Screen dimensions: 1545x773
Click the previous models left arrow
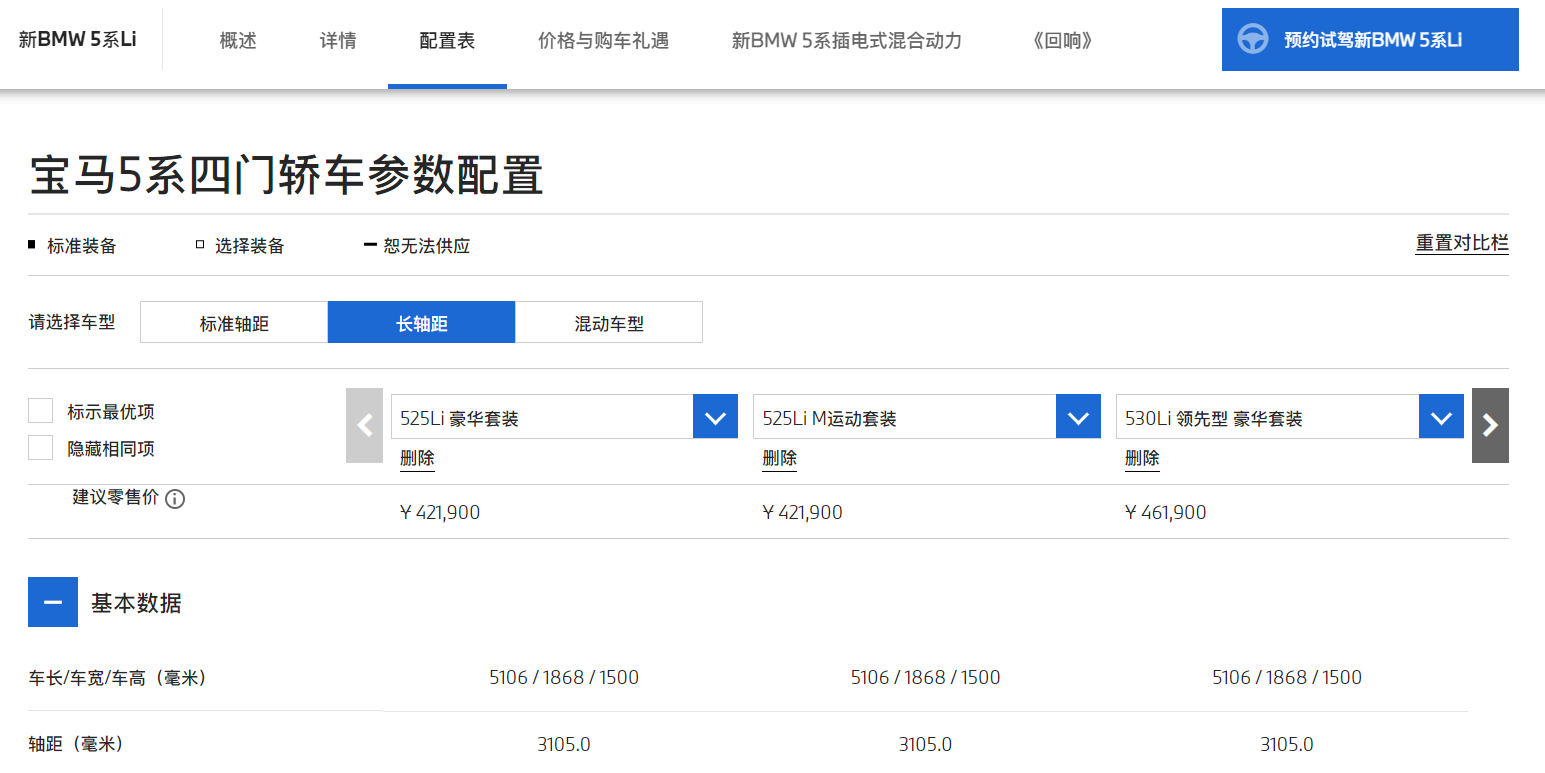364,425
